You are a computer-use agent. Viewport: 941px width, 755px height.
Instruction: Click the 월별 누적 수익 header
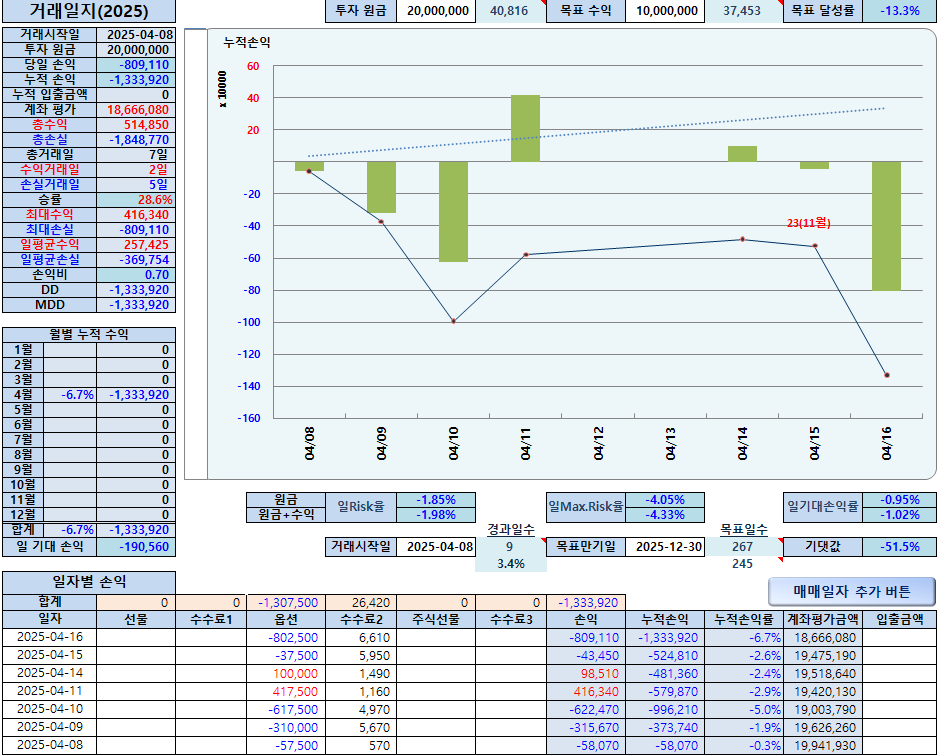pyautogui.click(x=89, y=334)
